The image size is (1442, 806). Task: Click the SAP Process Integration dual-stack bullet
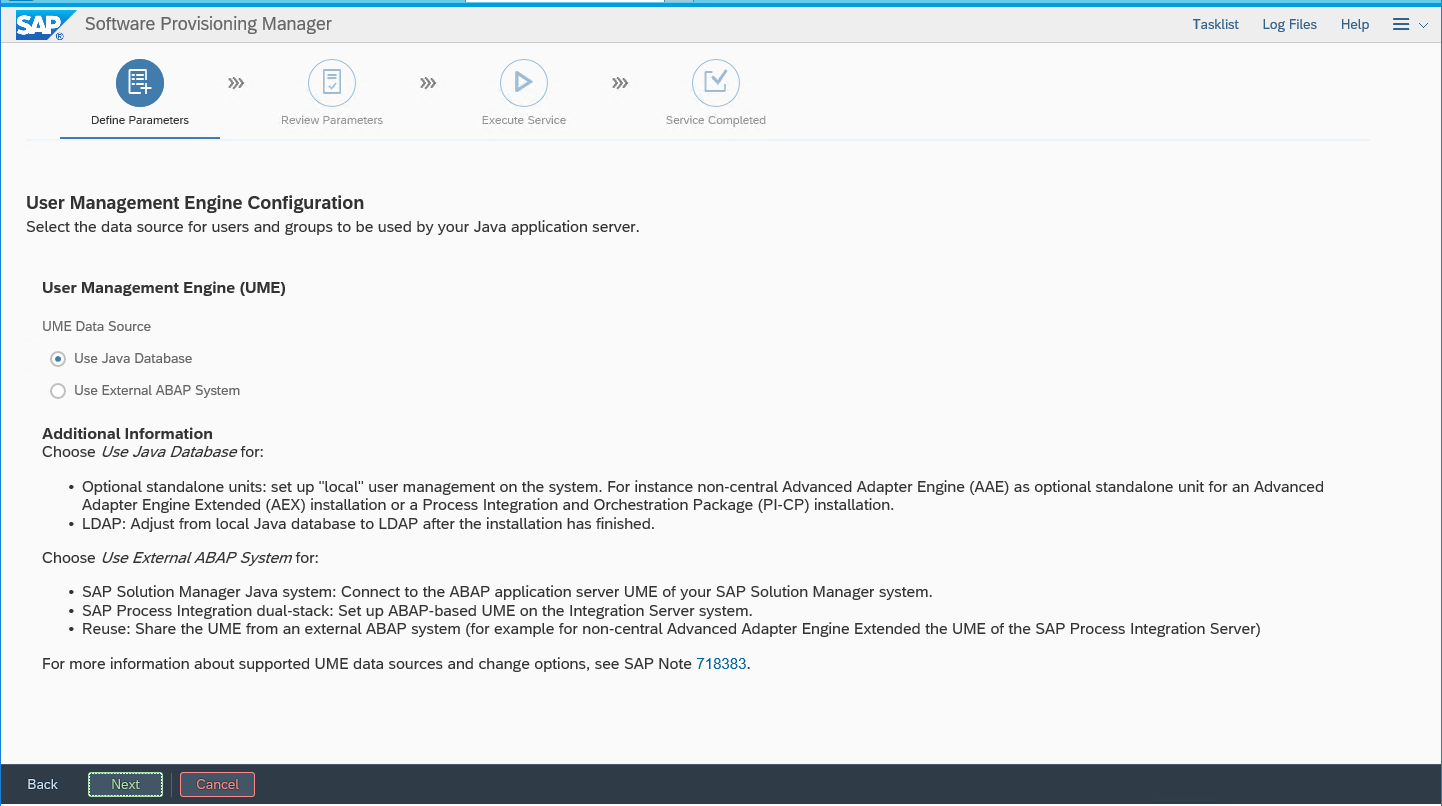[x=417, y=610]
